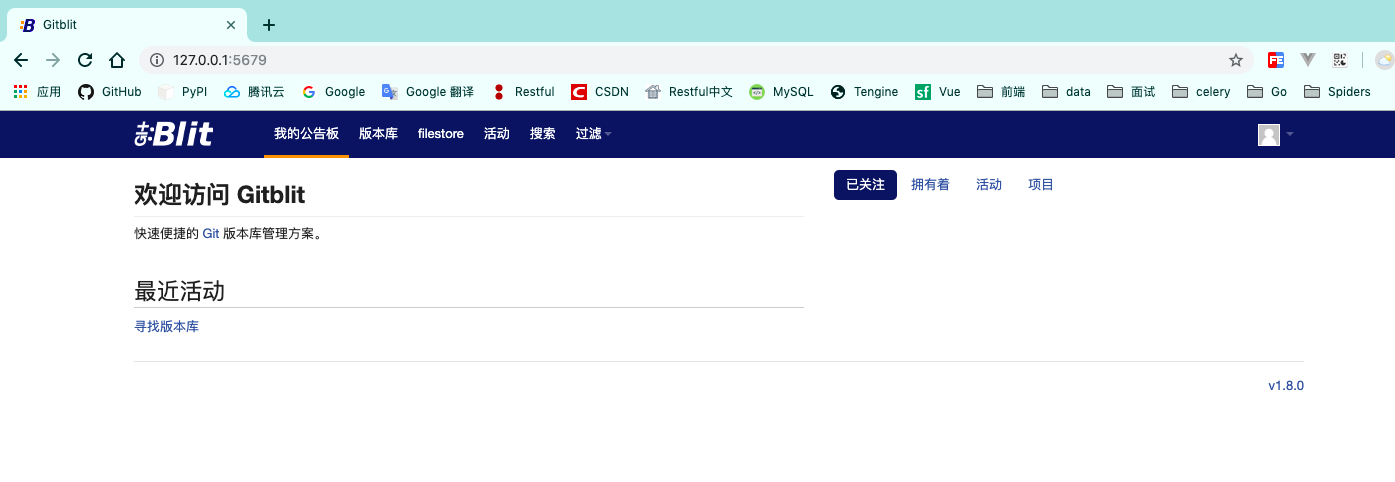Image resolution: width=1395 pixels, height=482 pixels.
Task: Expand the user avatar dropdown arrow
Action: point(1289,134)
